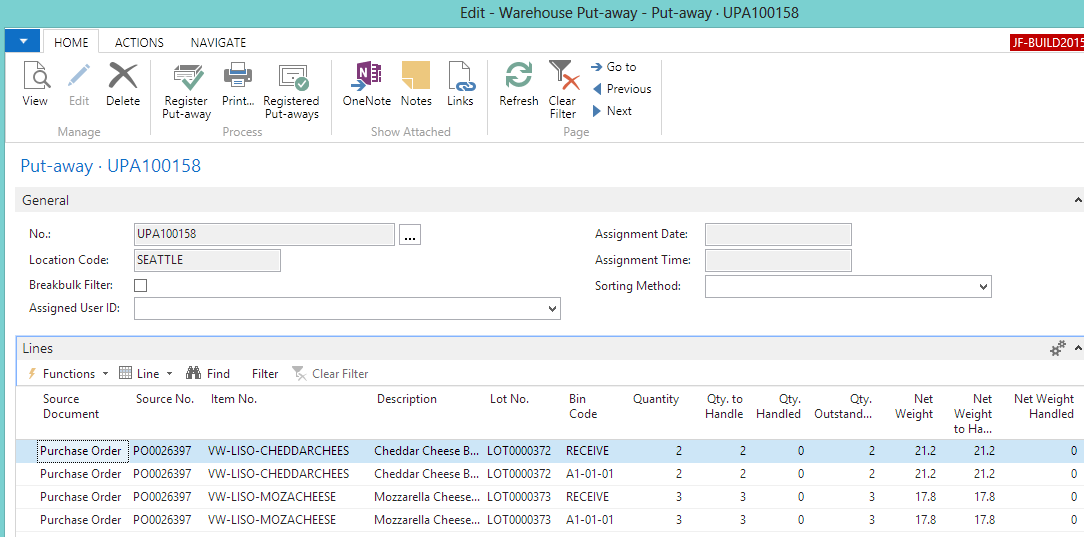Collapse the General section
1084x537 pixels.
[1077, 201]
